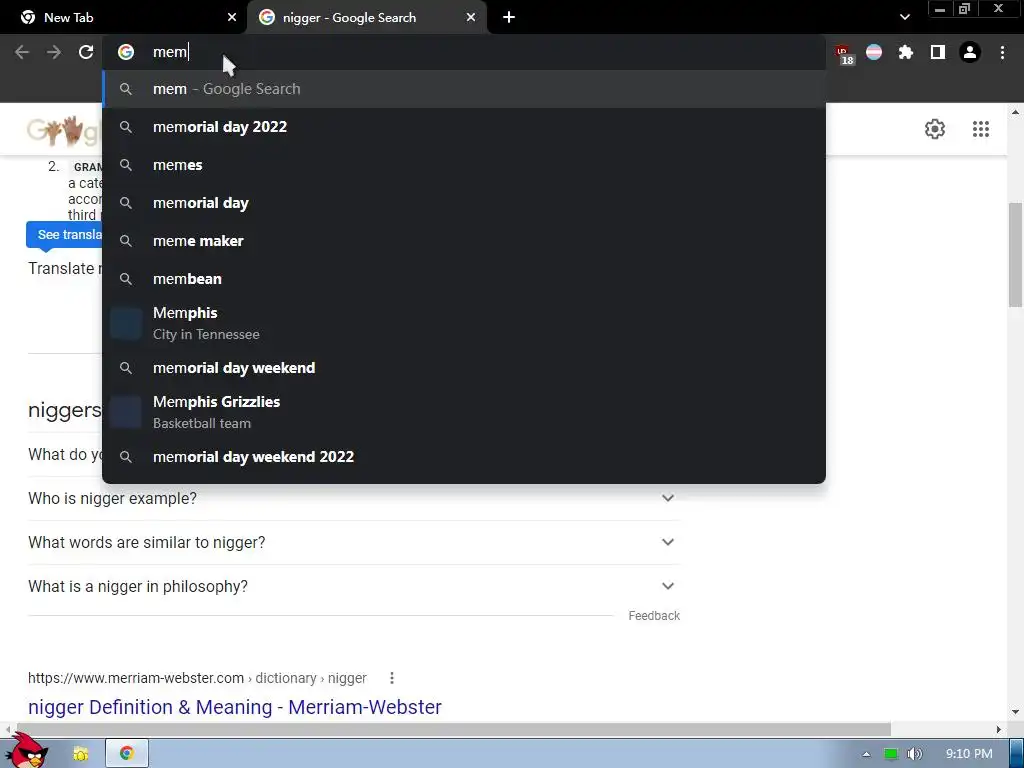Select 'Memphis City in Tennessee' suggestion
The height and width of the screenshot is (768, 1024).
click(x=464, y=323)
